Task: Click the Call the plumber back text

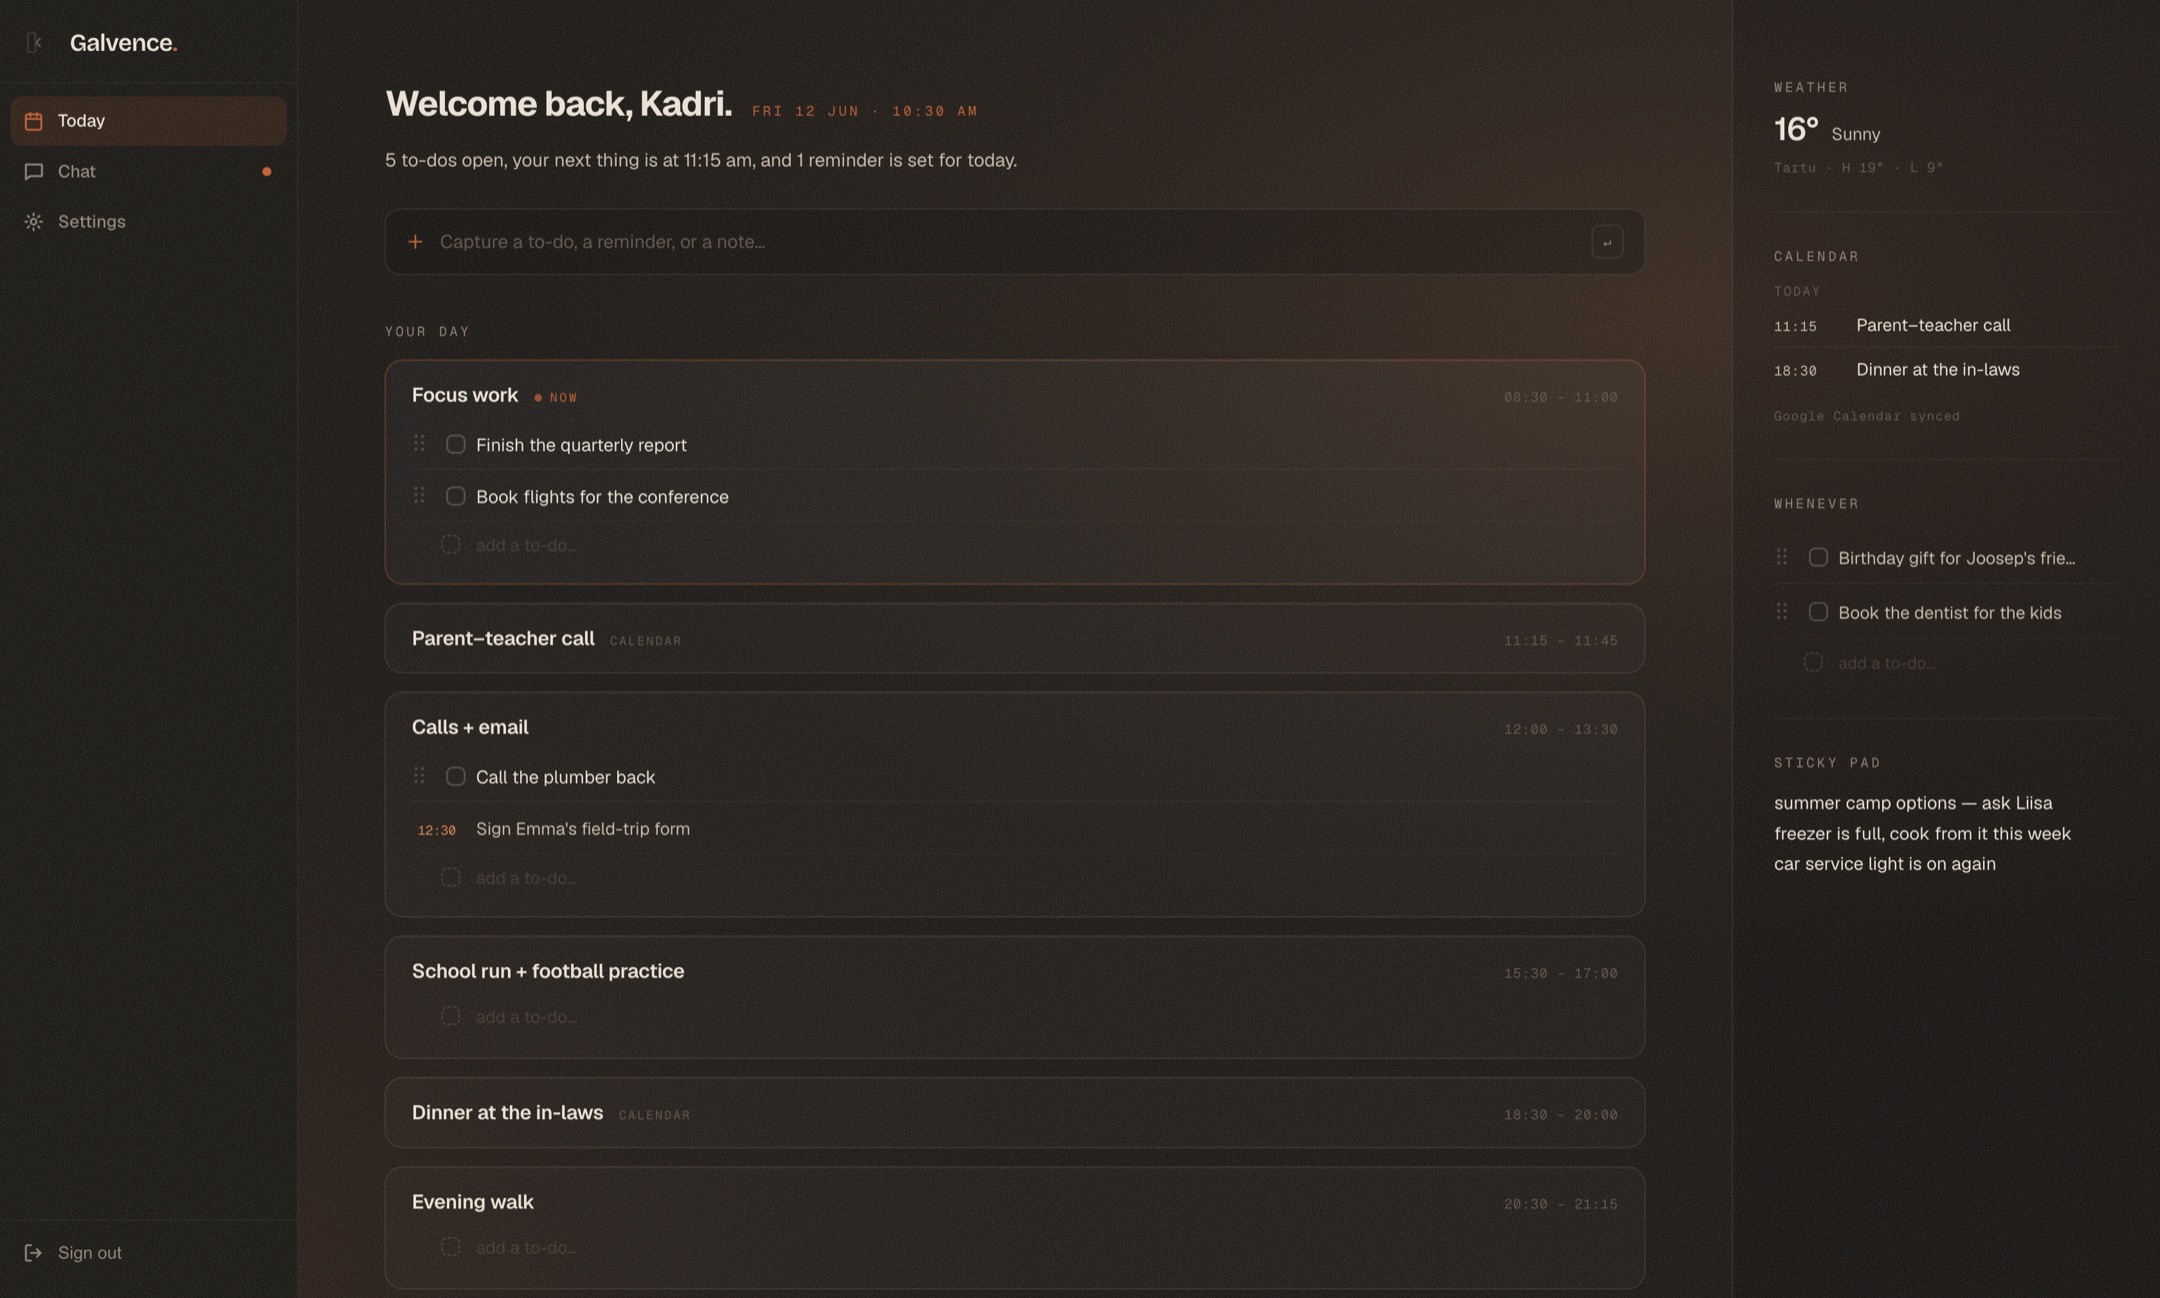Action: [565, 777]
